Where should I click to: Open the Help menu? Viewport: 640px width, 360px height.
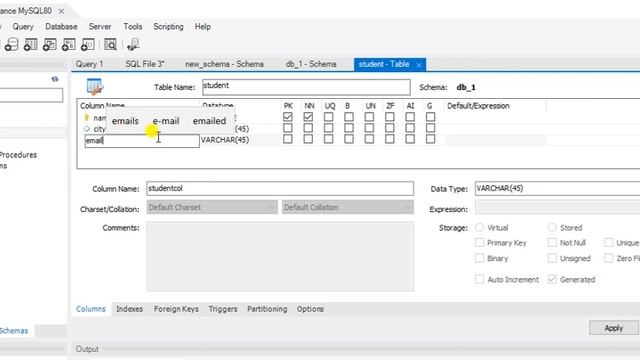(202, 27)
